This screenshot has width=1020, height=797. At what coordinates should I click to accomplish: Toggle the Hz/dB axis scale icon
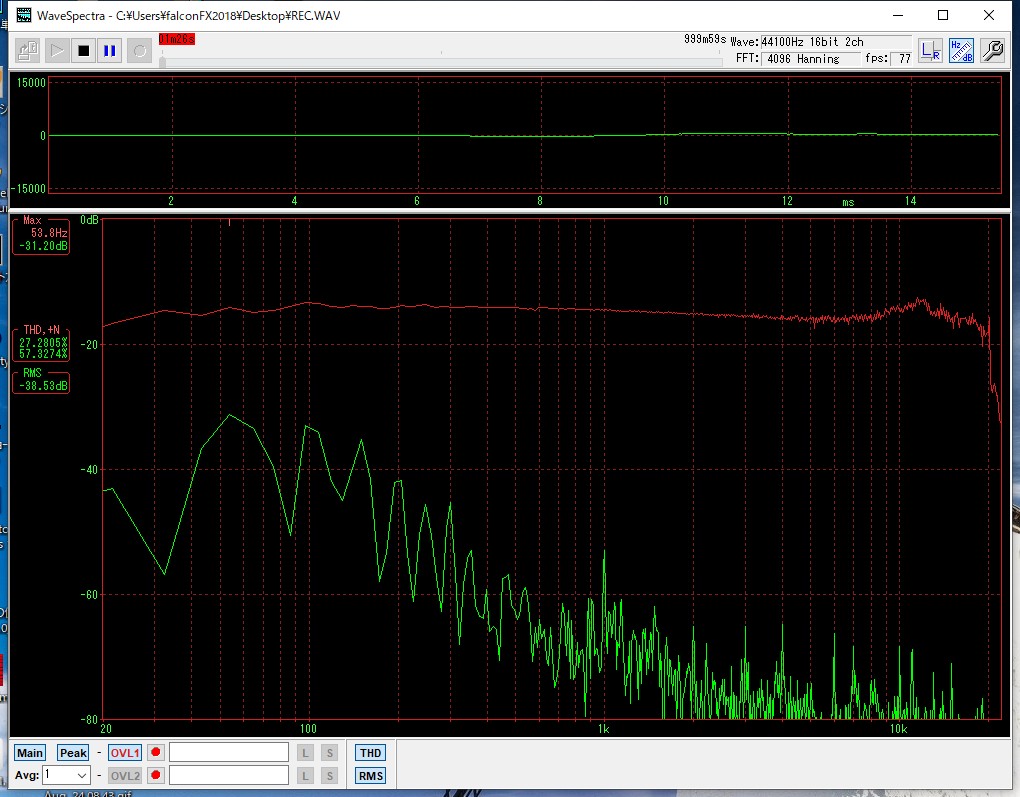click(x=961, y=50)
